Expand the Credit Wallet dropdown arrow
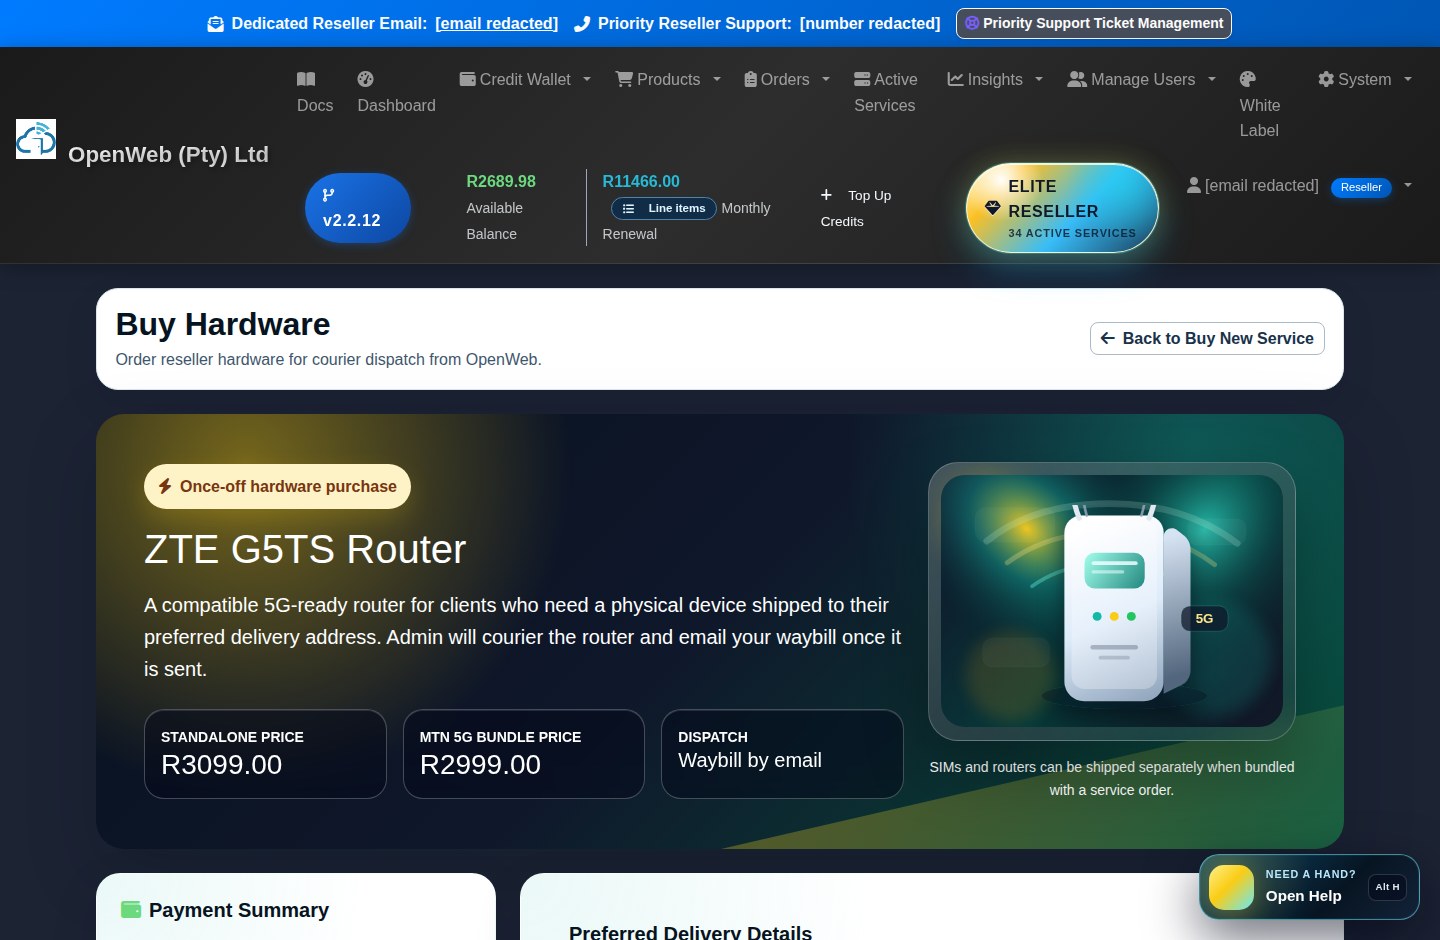The height and width of the screenshot is (940, 1440). [587, 79]
